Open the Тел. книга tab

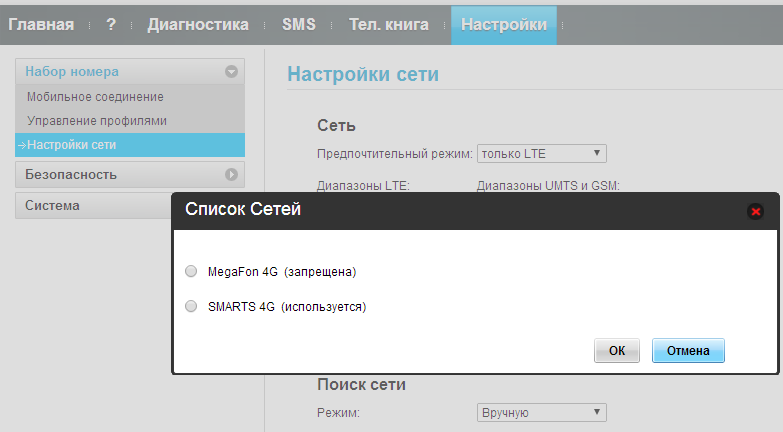pyautogui.click(x=389, y=24)
